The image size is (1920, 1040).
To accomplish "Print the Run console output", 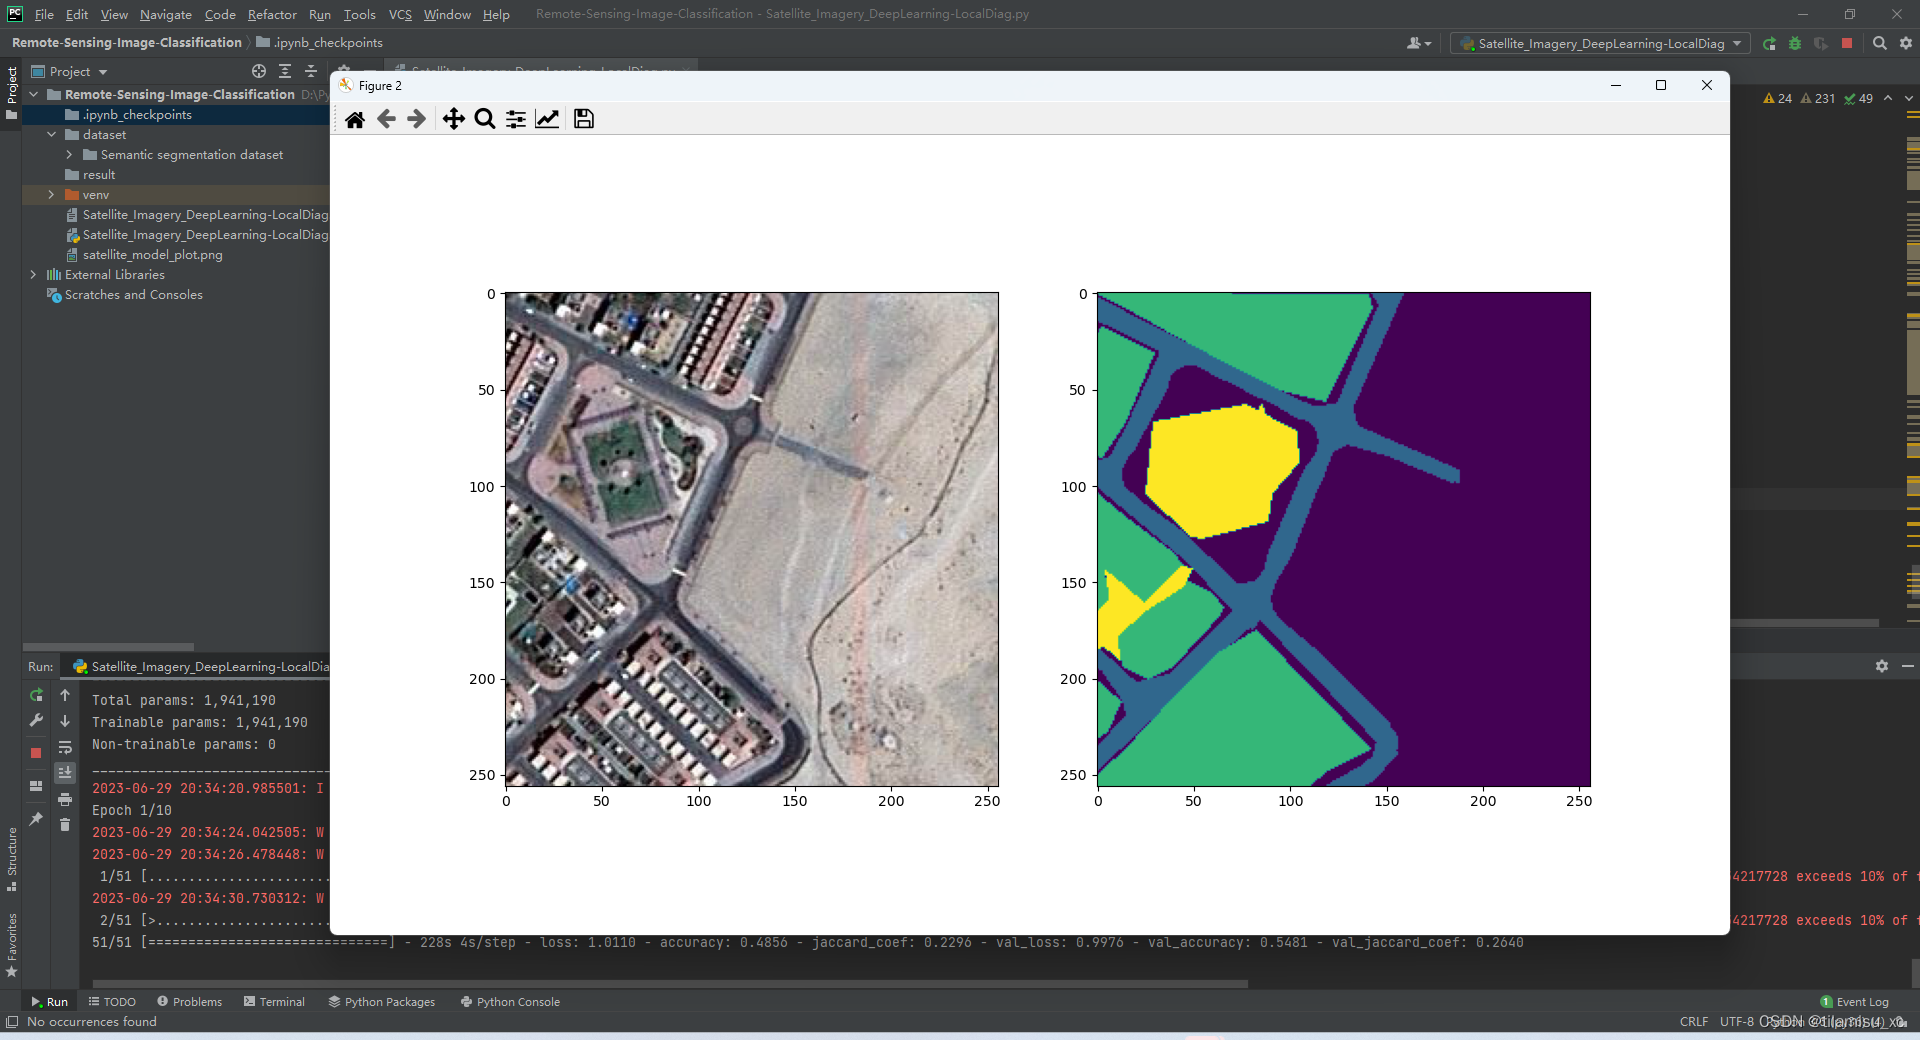I will 65,799.
